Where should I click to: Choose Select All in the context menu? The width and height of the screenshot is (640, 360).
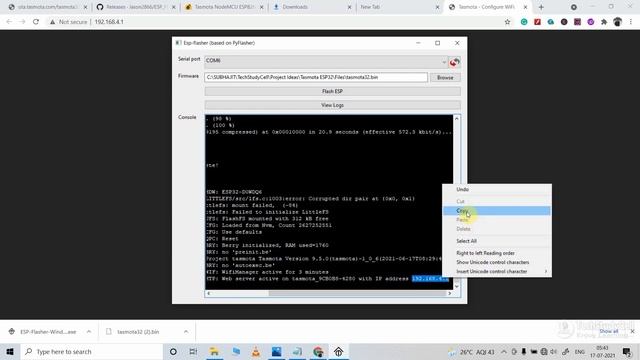click(x=497, y=241)
